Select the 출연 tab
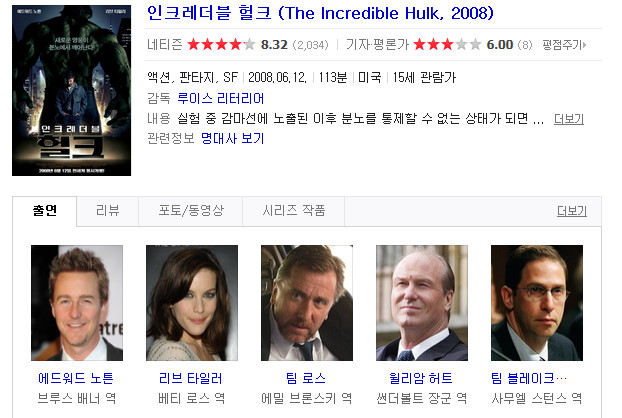 44,211
